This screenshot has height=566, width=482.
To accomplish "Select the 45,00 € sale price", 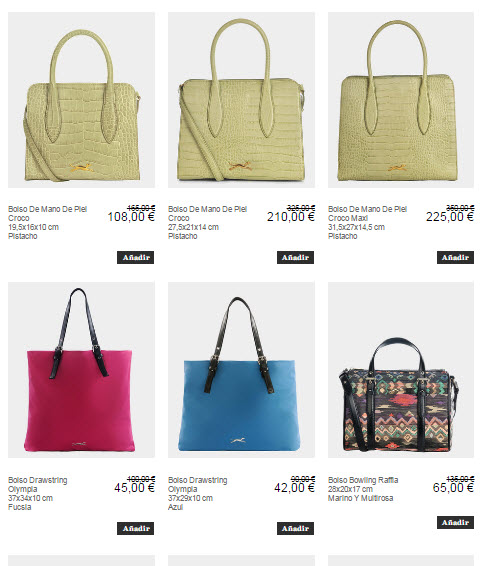I will [134, 488].
